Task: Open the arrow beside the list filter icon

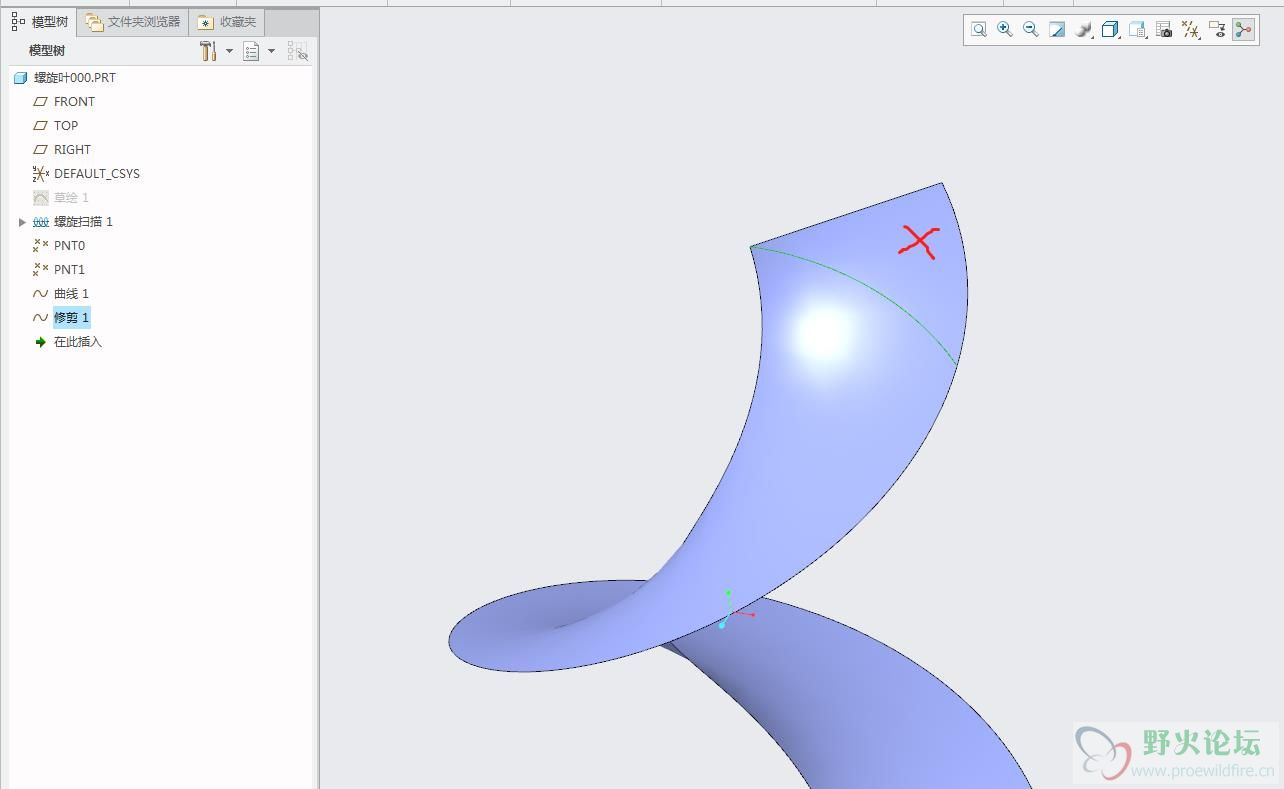Action: tap(271, 51)
